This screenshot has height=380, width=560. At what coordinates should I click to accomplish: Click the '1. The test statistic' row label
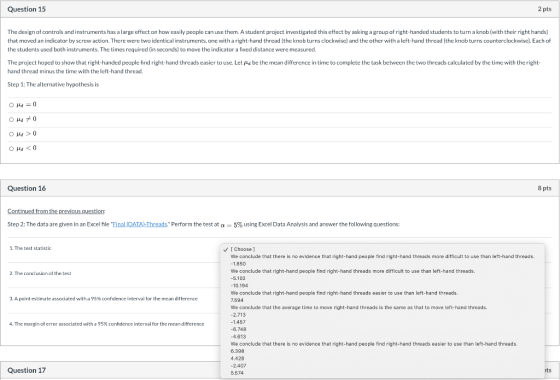[x=30, y=248]
